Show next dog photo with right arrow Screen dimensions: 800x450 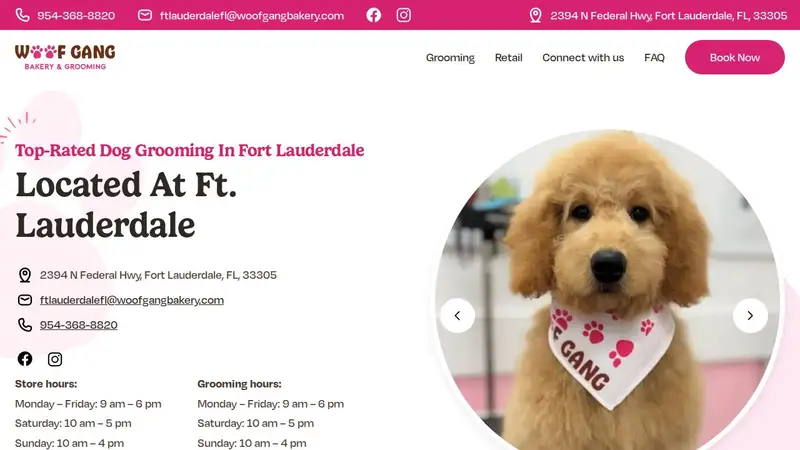tap(750, 316)
